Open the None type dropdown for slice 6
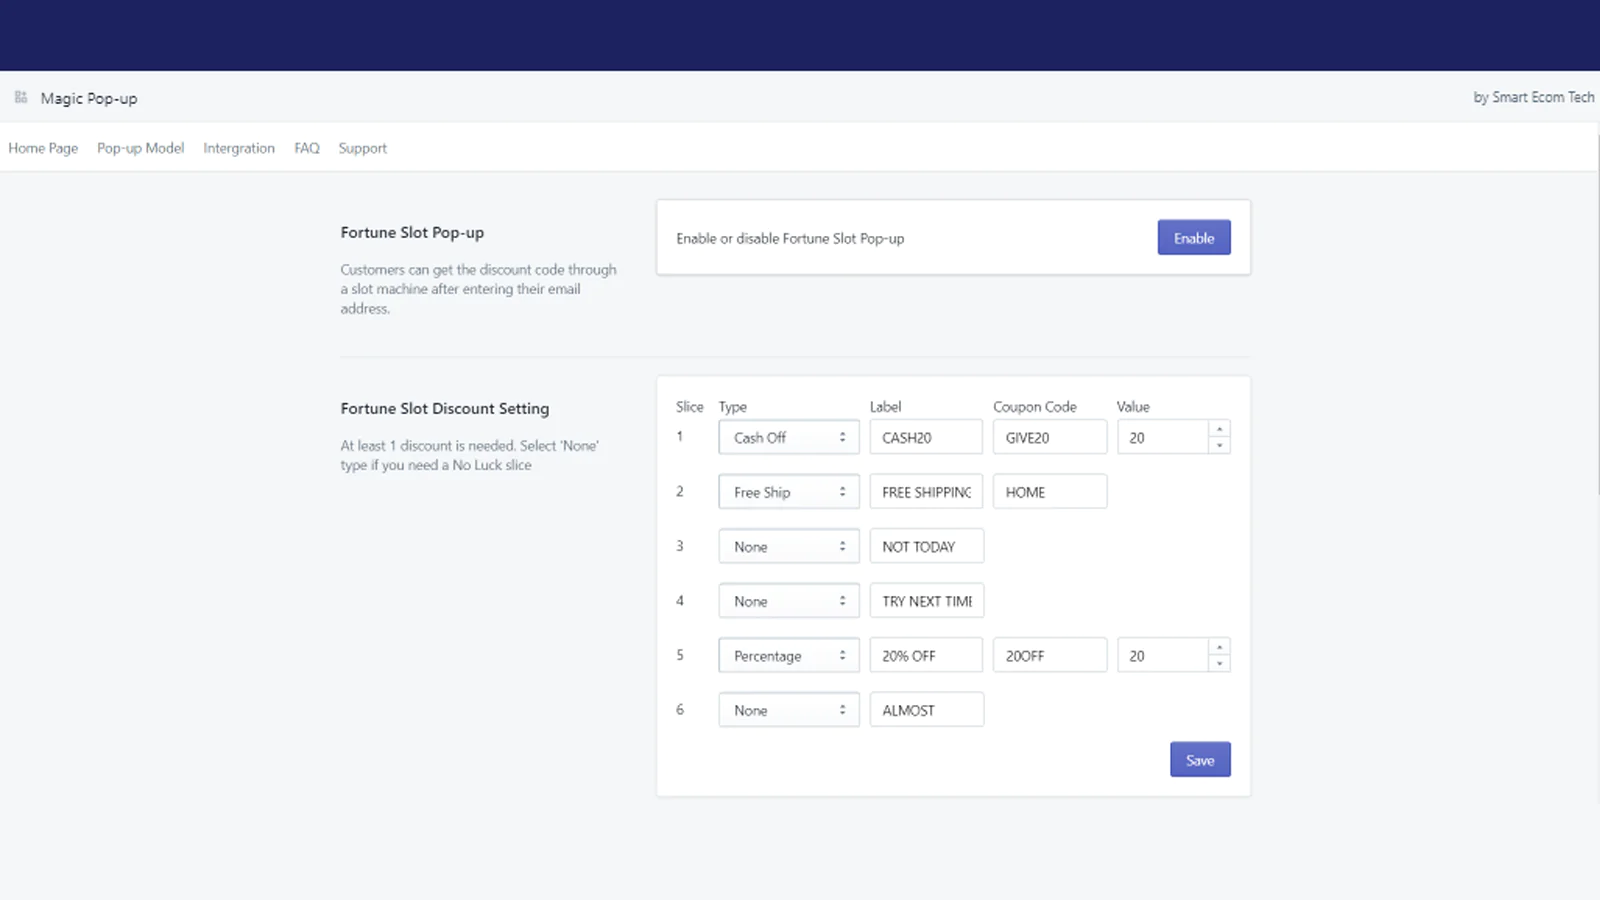The image size is (1600, 900). coord(788,709)
